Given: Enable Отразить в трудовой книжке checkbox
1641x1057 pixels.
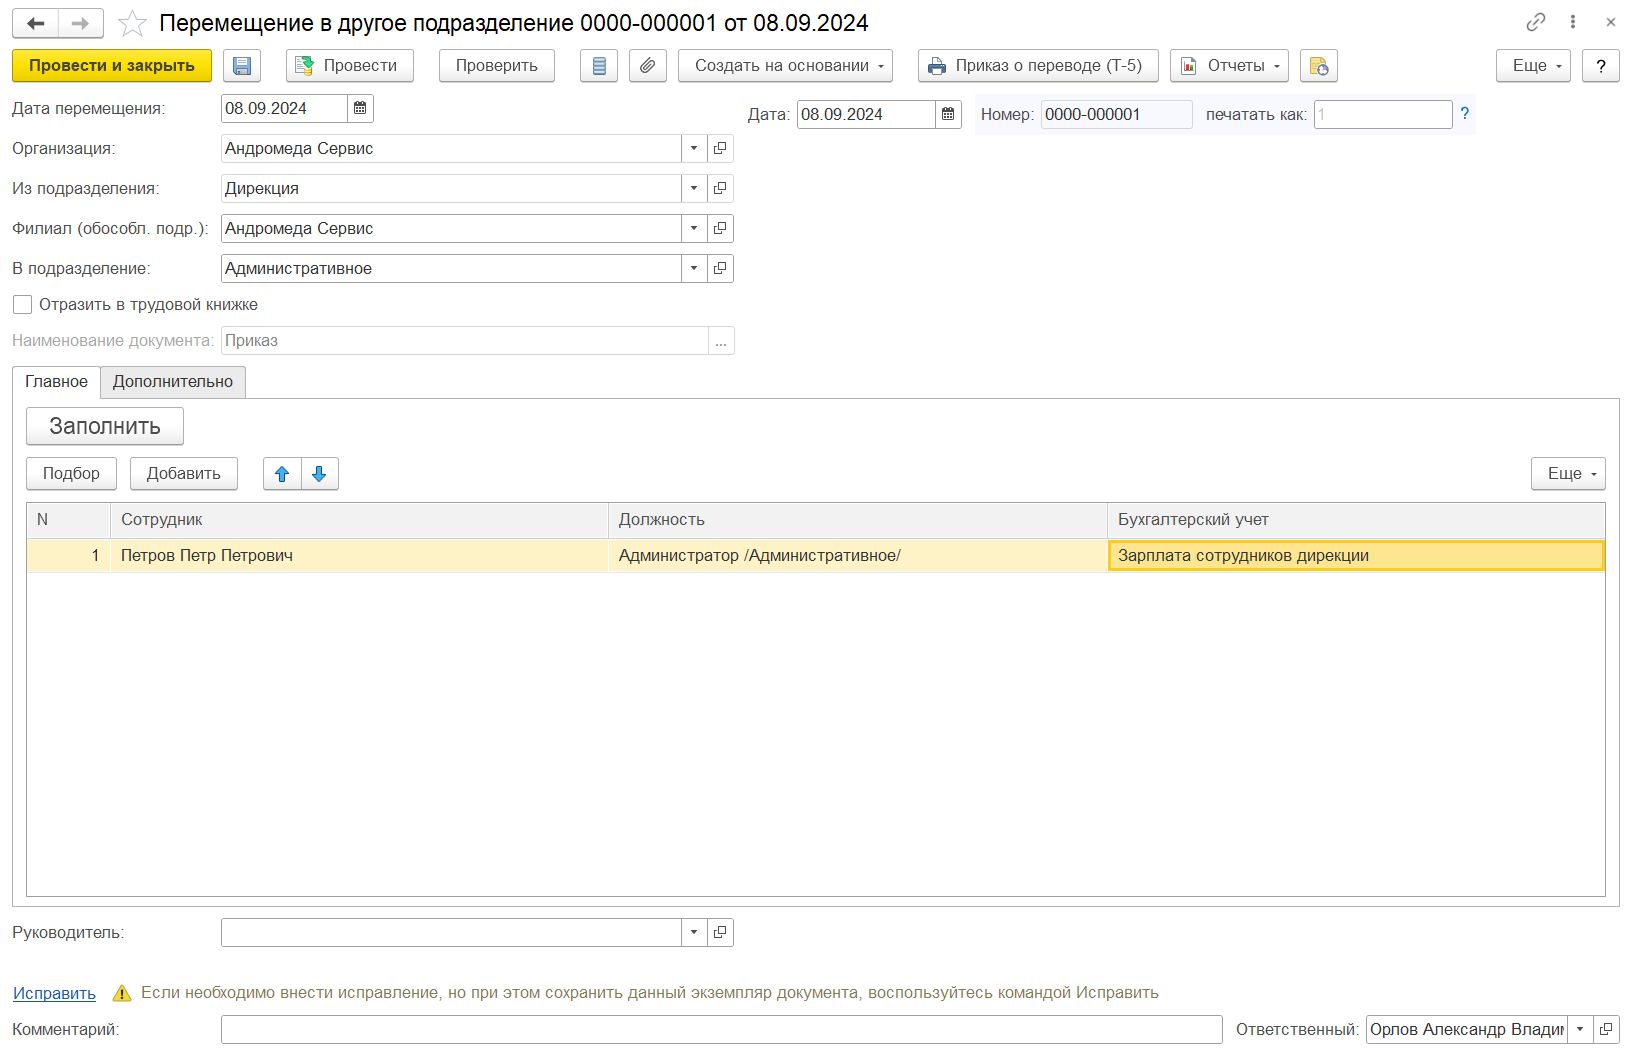Looking at the screenshot, I should point(23,304).
